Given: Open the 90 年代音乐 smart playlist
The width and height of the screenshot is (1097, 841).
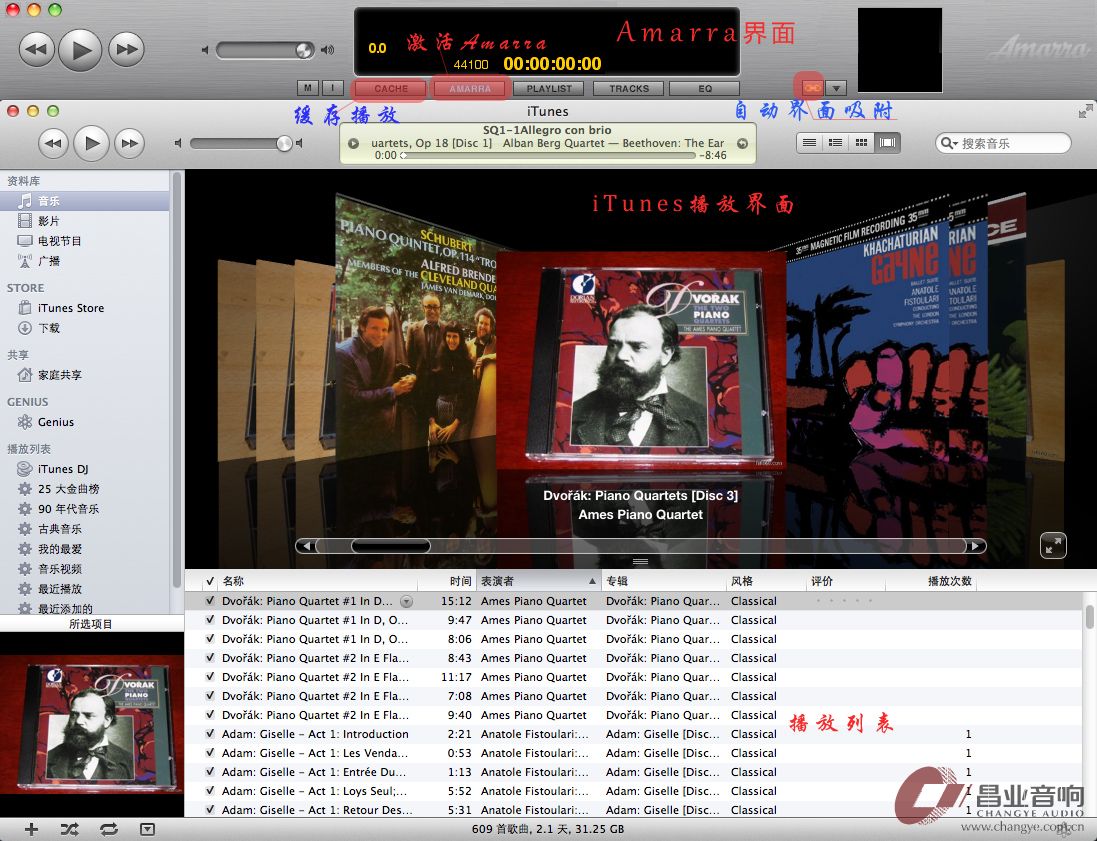Looking at the screenshot, I should pyautogui.click(x=85, y=509).
